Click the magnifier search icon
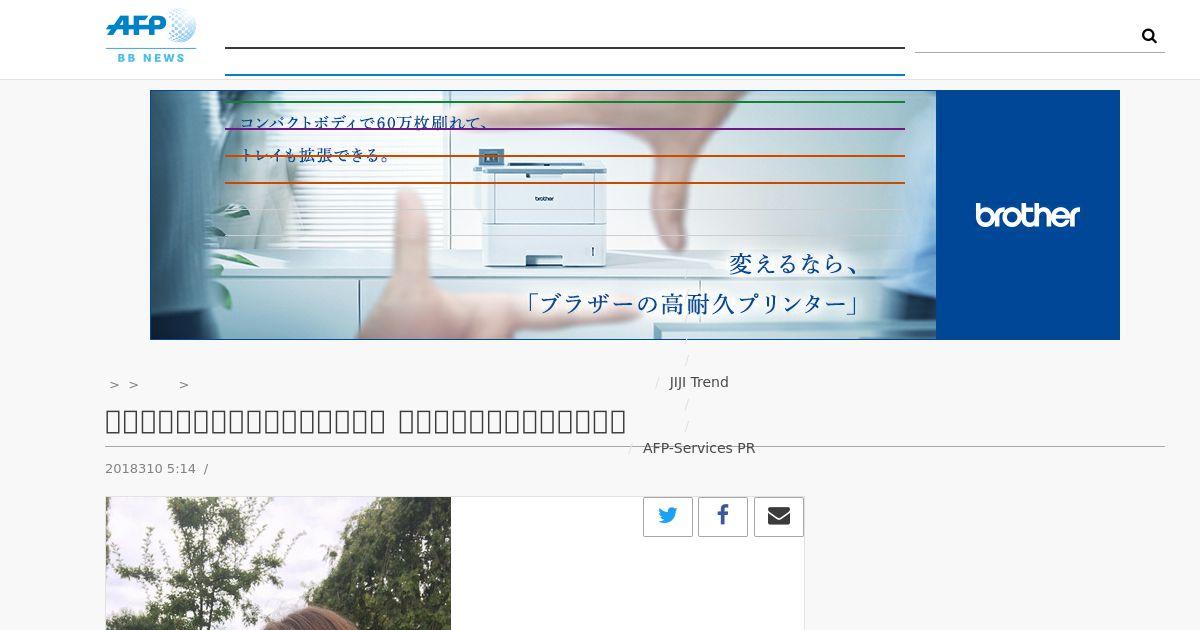The image size is (1200, 630). (x=1149, y=36)
